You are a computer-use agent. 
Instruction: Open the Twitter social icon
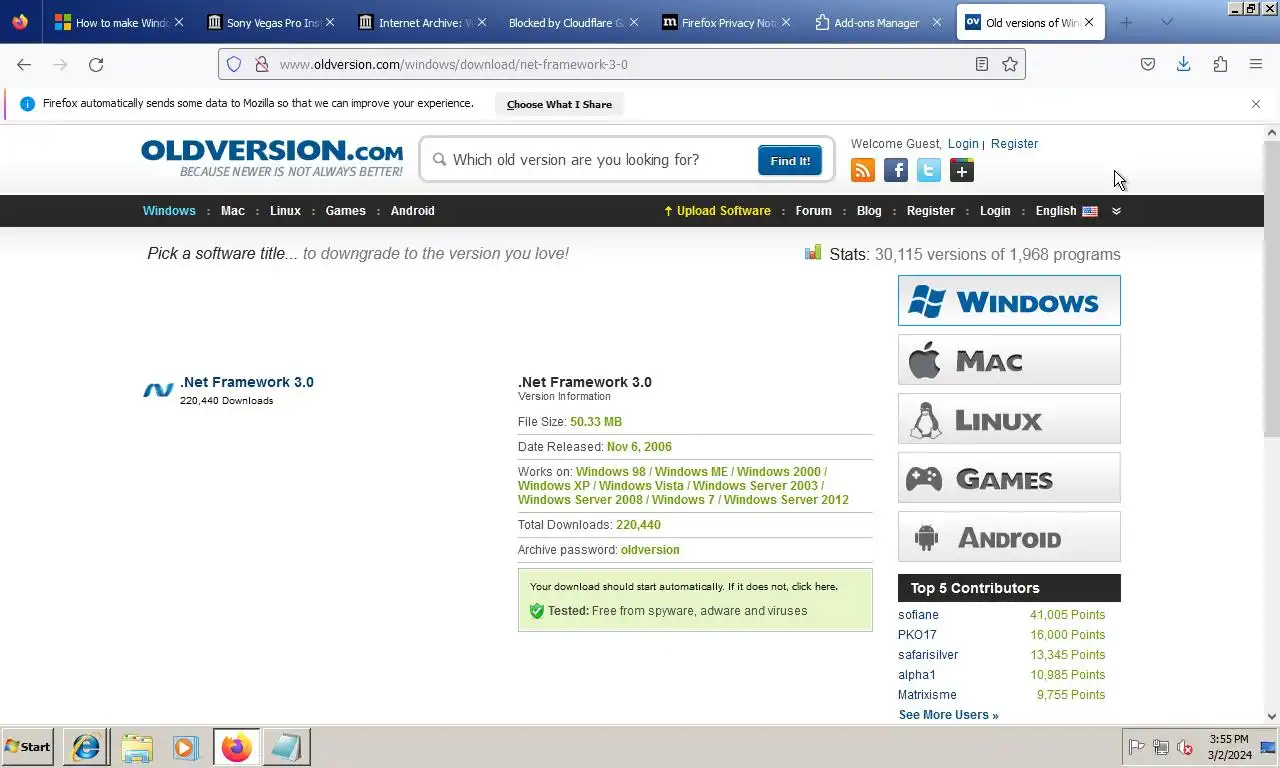click(x=929, y=171)
